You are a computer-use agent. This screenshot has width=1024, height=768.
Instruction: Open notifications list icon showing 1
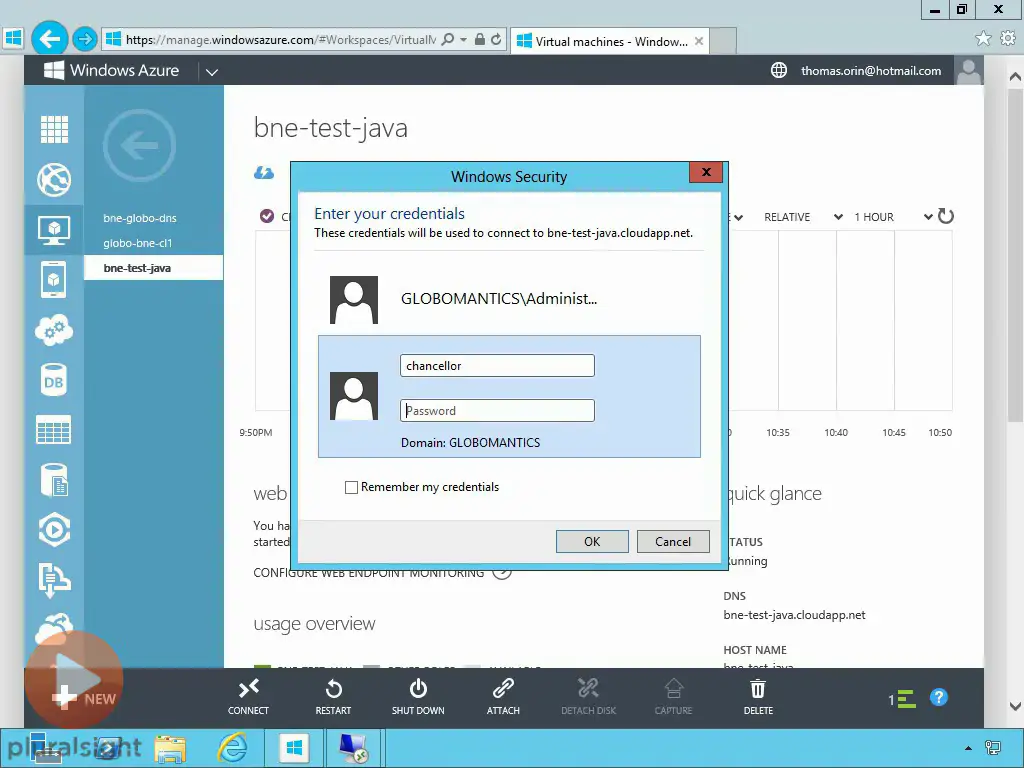tap(902, 699)
